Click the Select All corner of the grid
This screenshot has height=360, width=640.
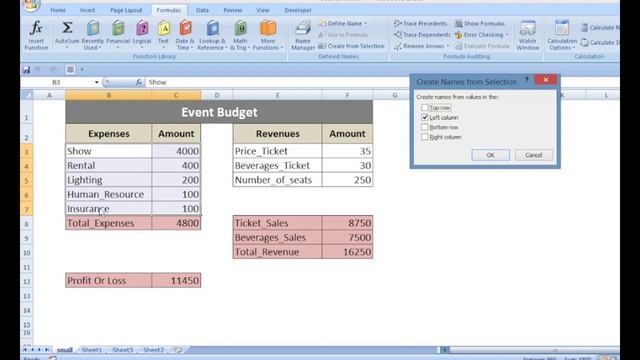click(x=27, y=95)
